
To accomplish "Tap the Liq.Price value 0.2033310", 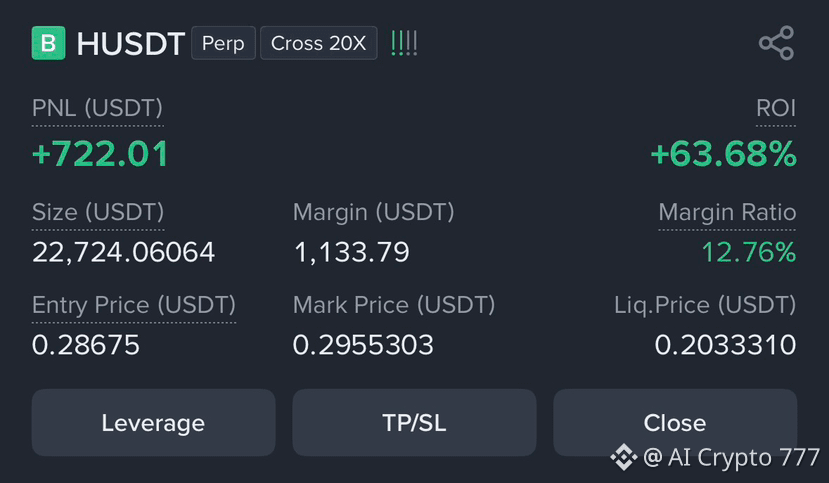I will 725,345.
